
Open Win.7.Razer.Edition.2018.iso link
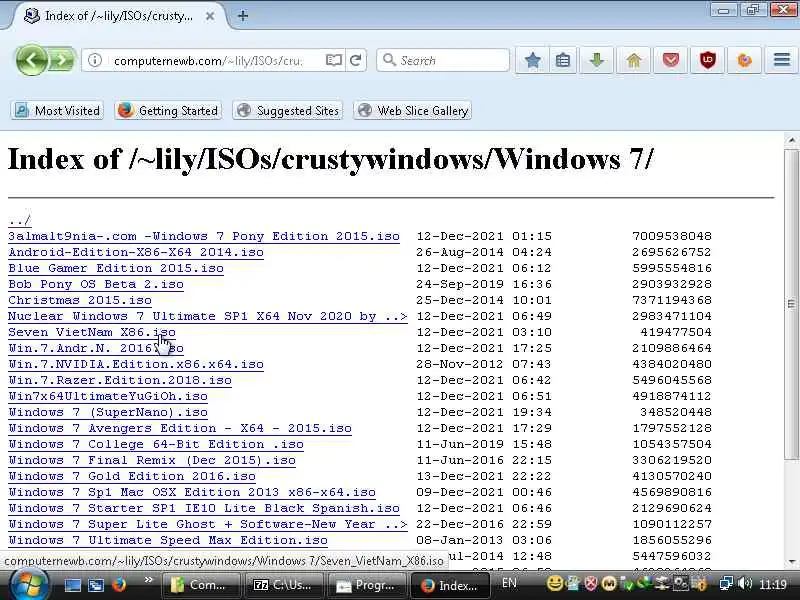tap(120, 380)
